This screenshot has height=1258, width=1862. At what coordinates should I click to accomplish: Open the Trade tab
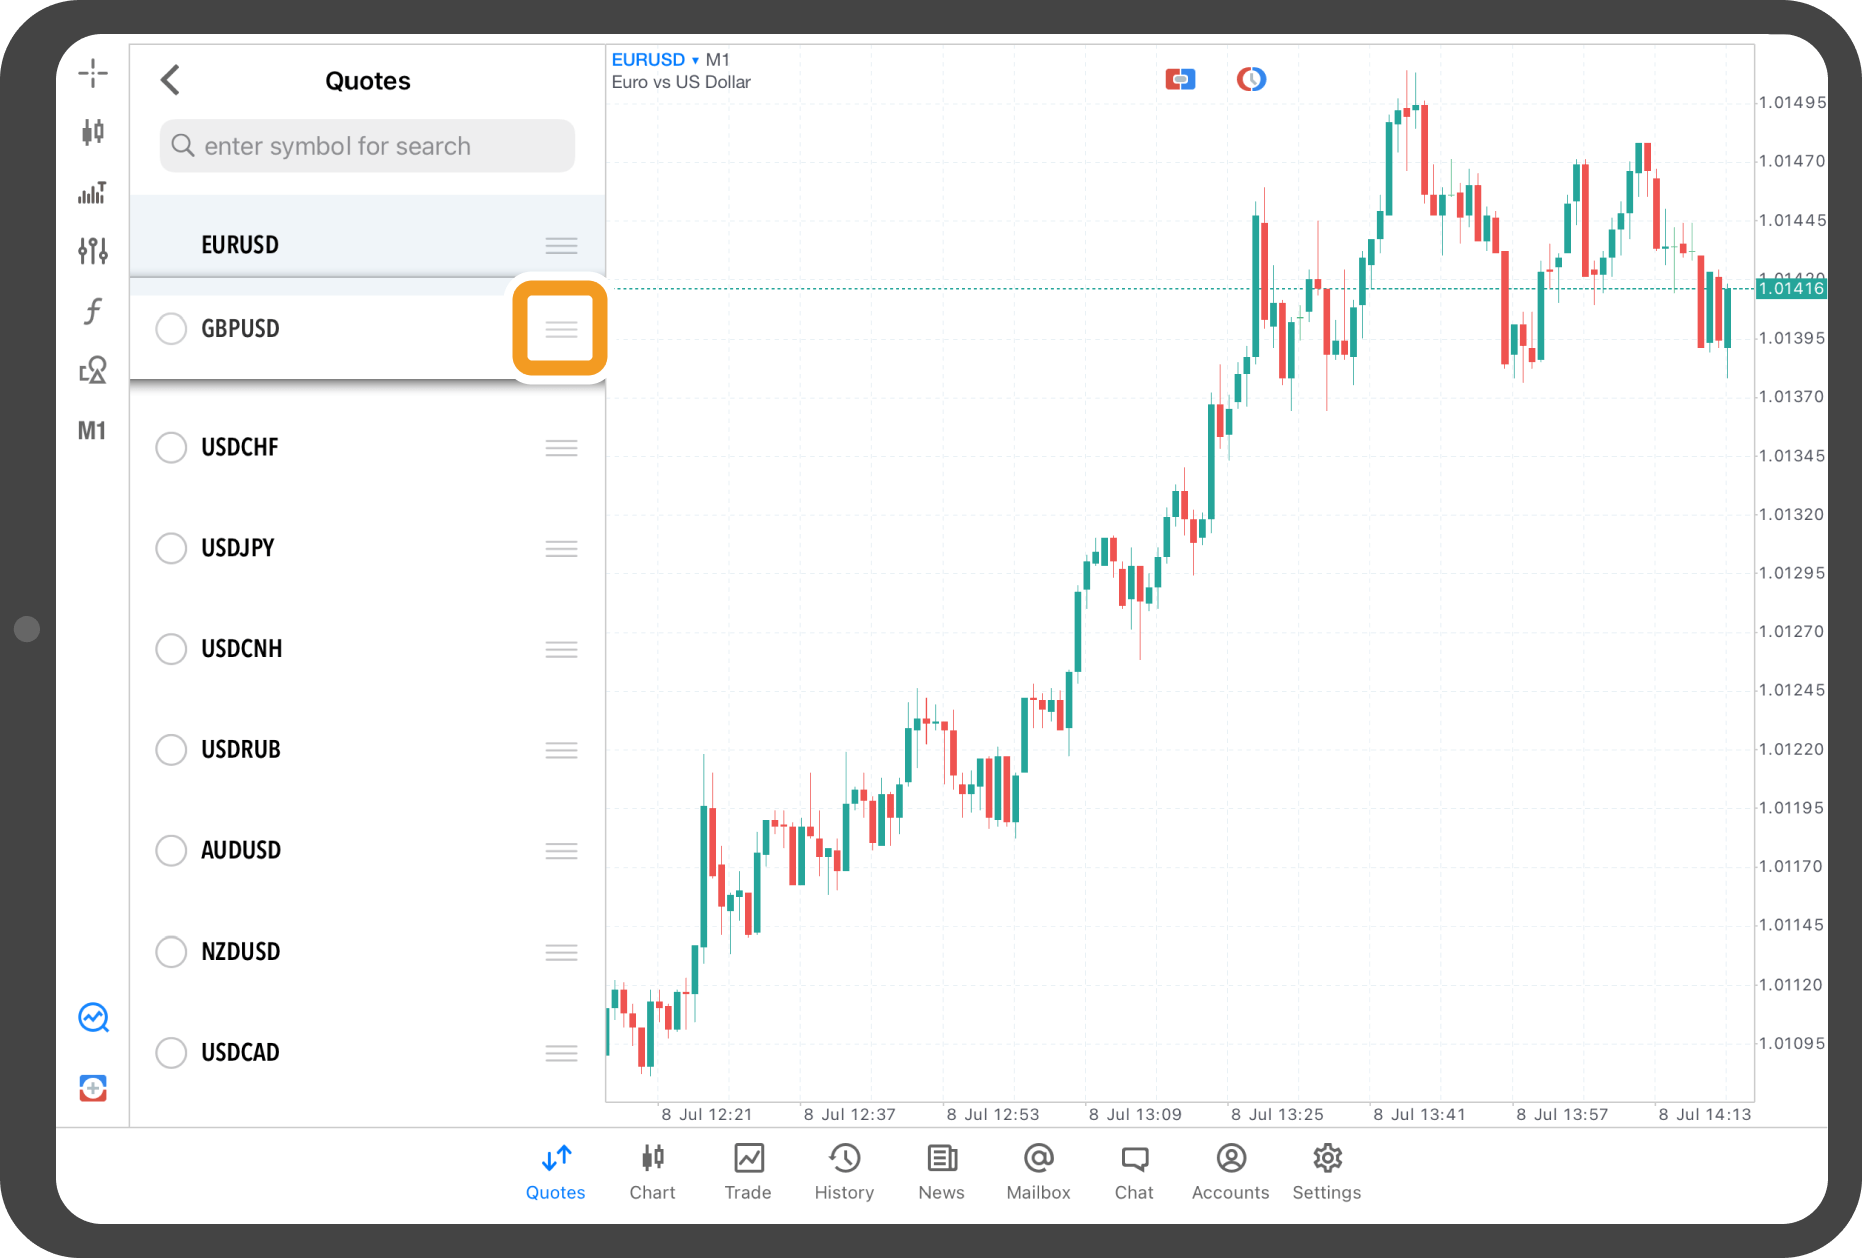click(748, 1171)
